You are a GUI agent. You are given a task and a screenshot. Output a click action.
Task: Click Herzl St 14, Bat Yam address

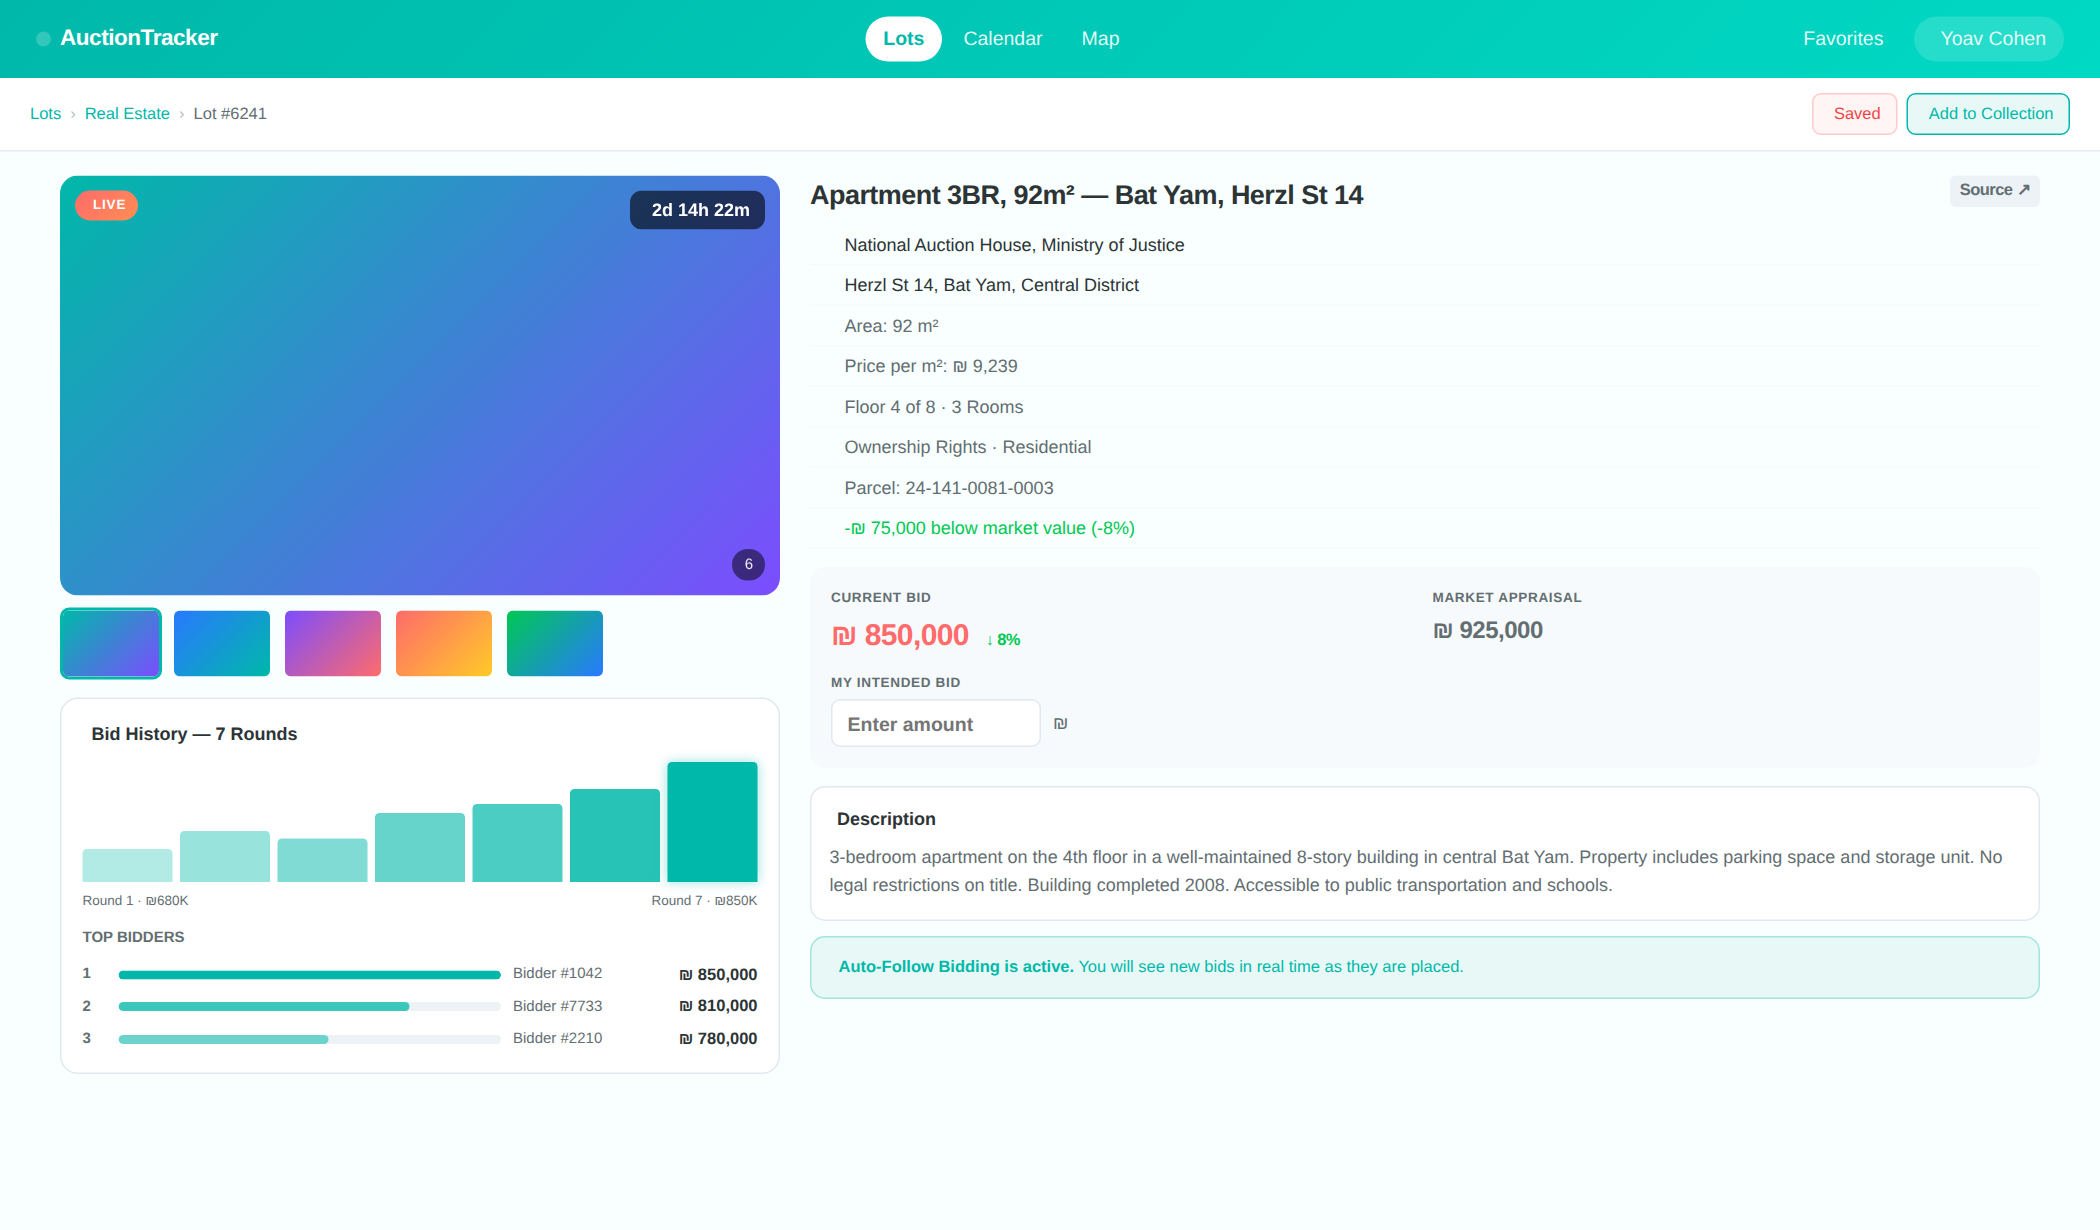click(x=991, y=285)
